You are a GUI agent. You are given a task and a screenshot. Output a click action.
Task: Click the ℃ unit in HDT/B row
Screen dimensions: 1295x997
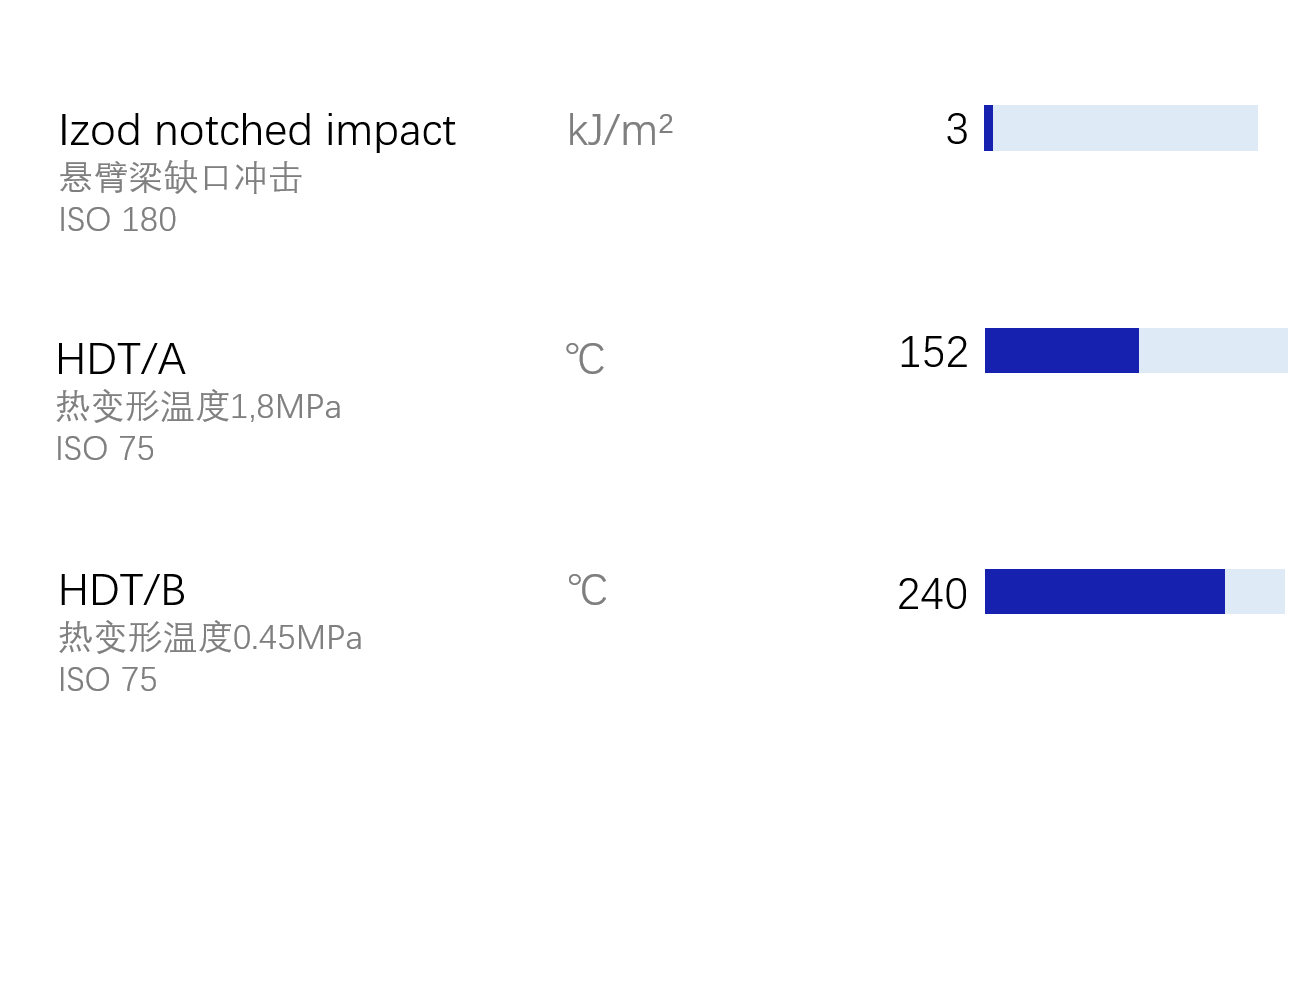click(x=587, y=591)
